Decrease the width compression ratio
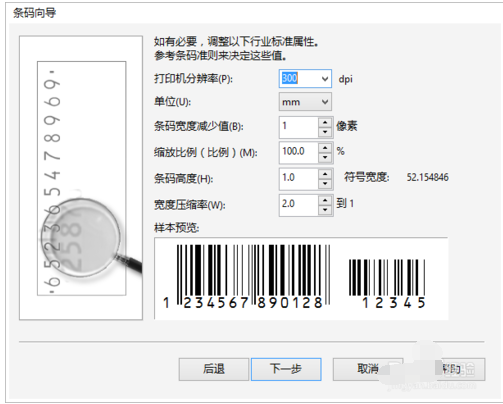The image size is (503, 404). click(x=325, y=210)
